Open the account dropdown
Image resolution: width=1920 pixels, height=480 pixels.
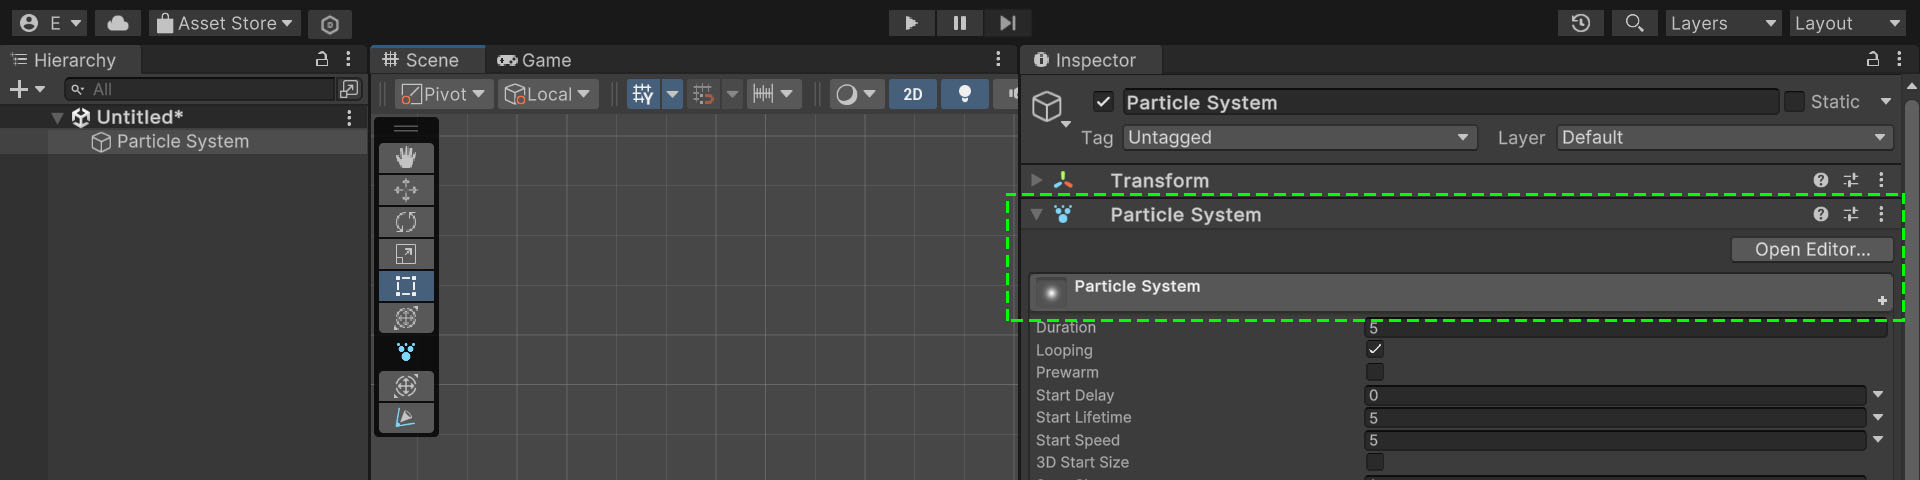tap(49, 23)
